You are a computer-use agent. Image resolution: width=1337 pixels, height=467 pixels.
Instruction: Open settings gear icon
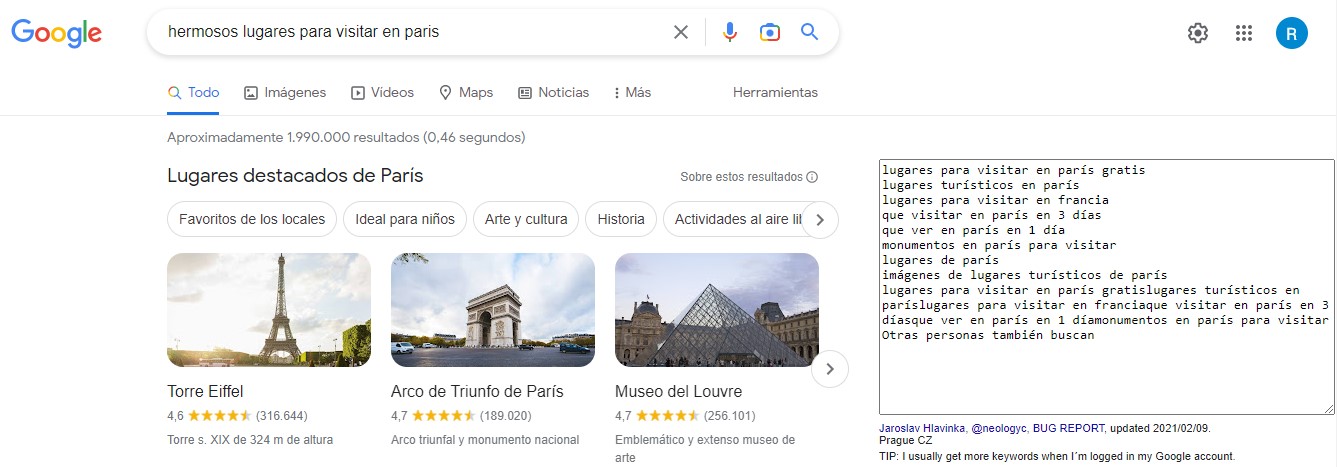(x=1197, y=33)
